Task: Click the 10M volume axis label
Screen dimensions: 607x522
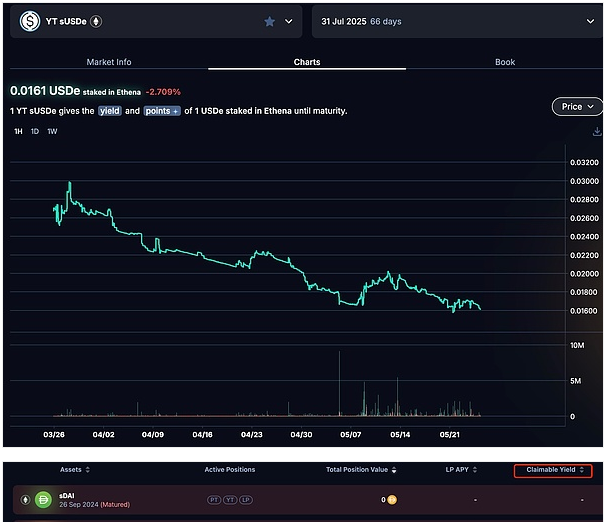Action: [x=577, y=345]
